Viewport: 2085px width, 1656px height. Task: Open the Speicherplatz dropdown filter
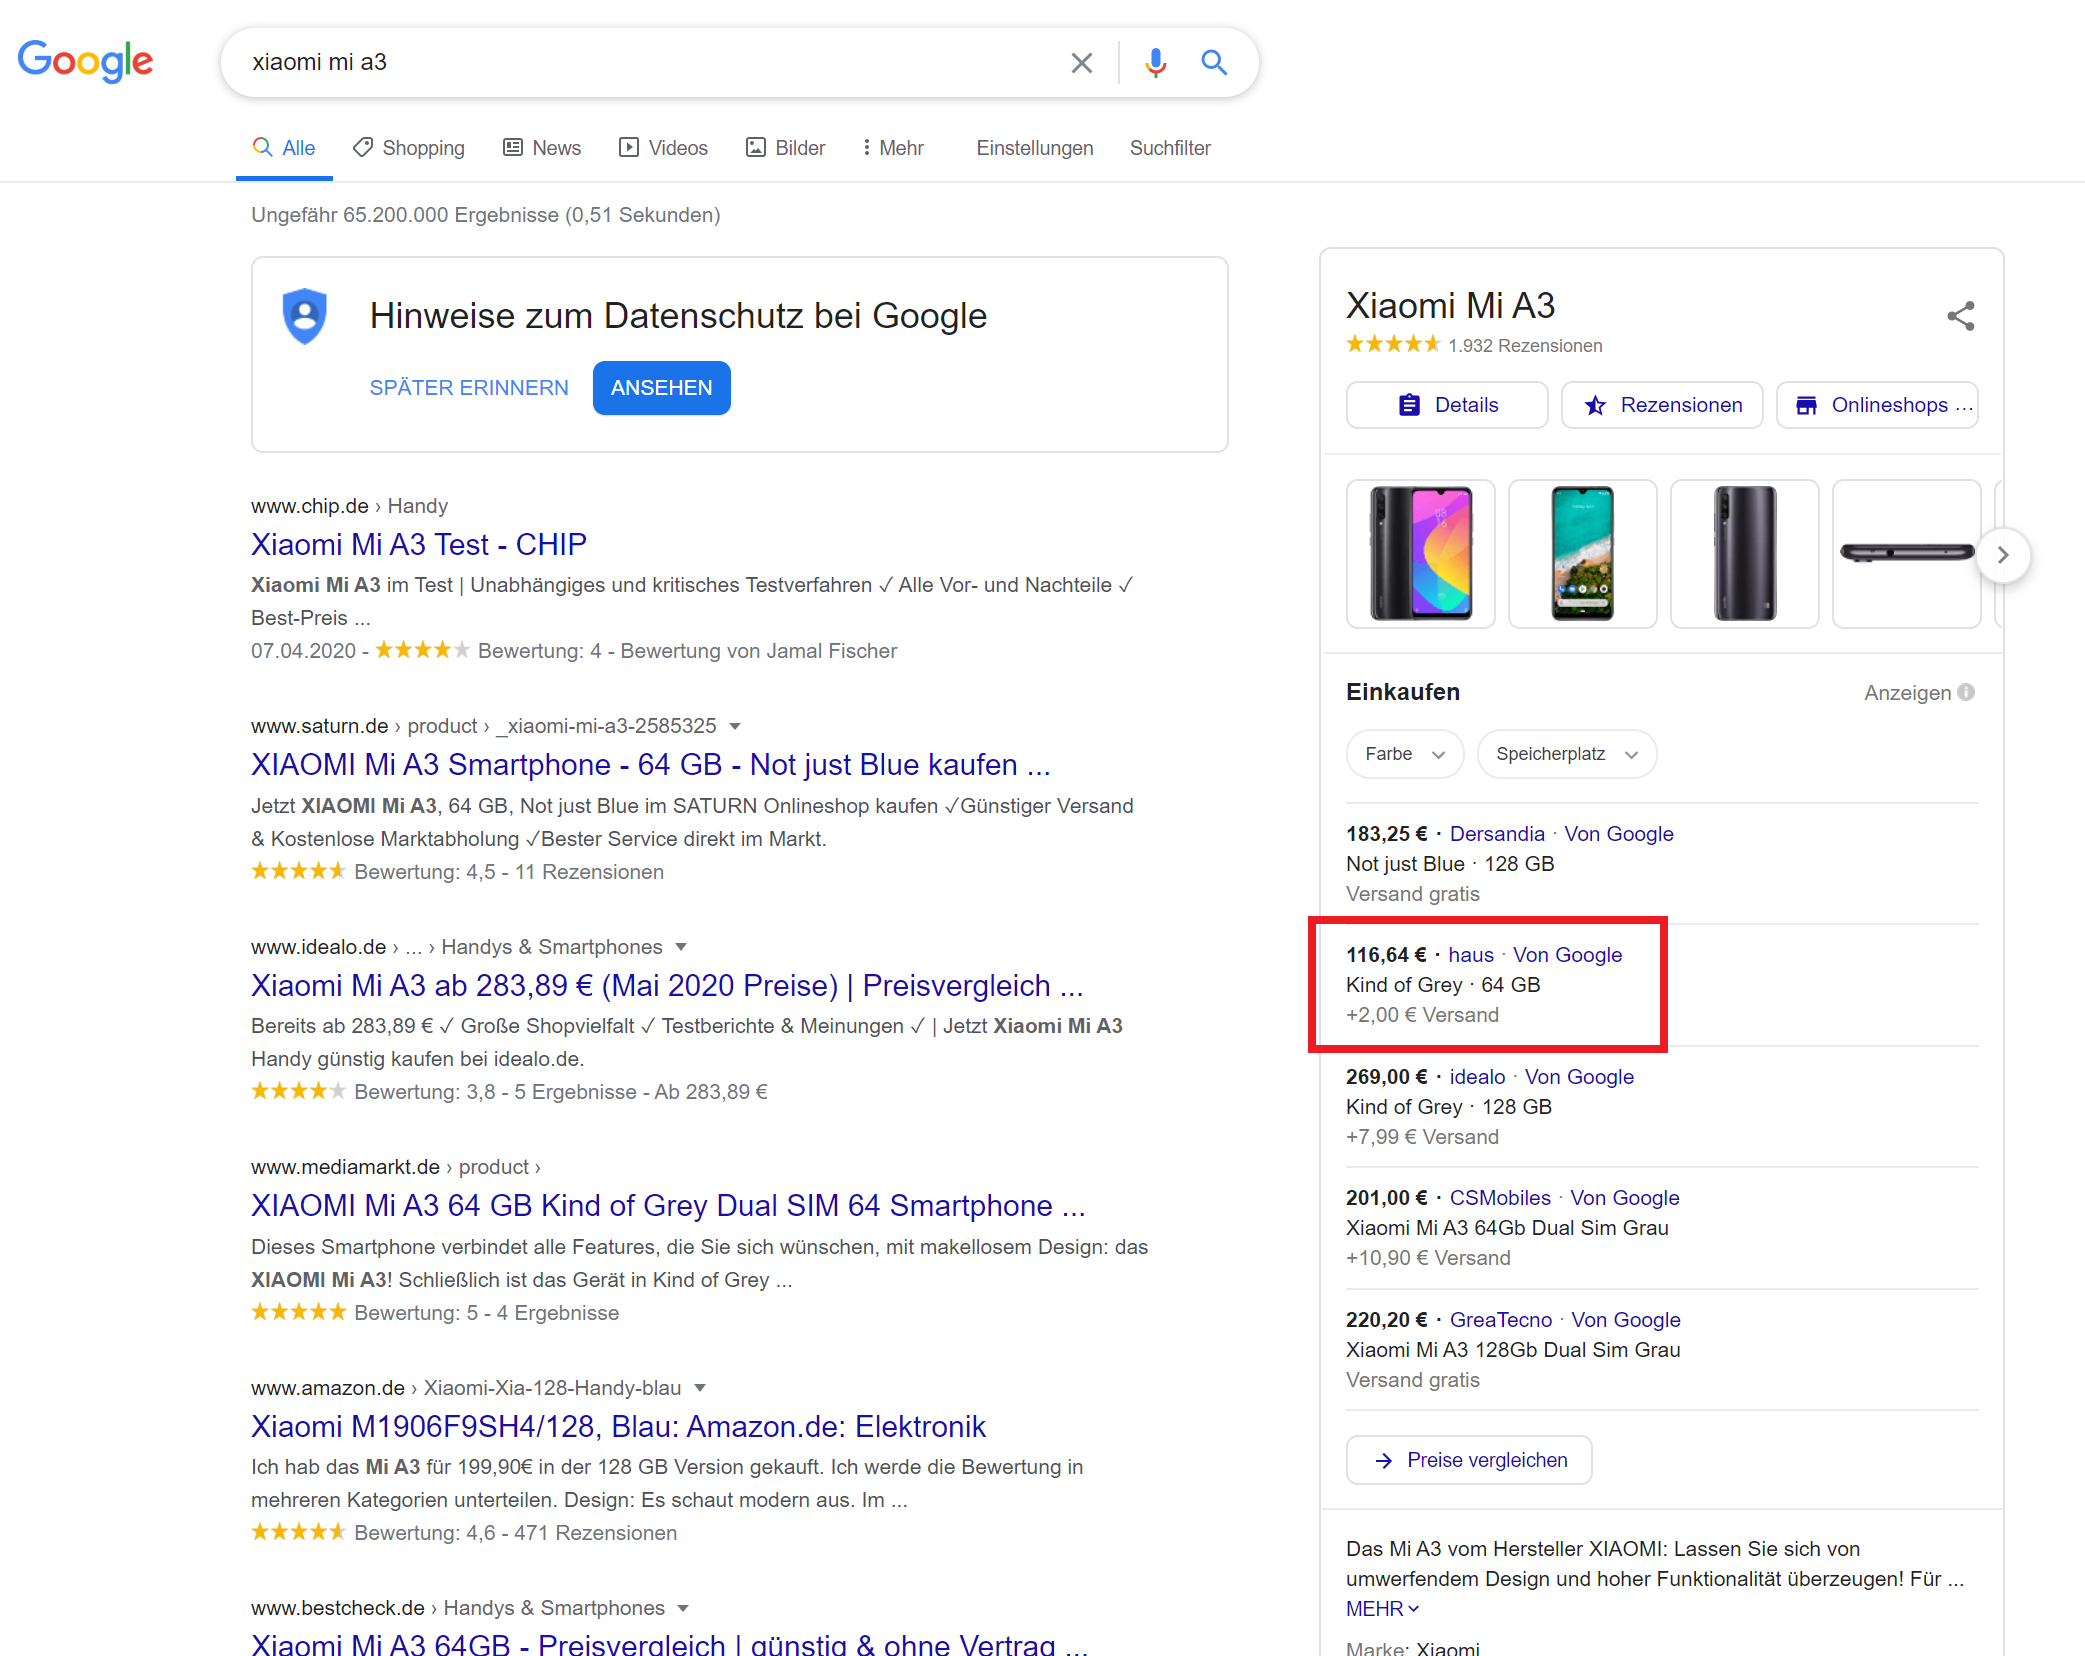pos(1566,754)
